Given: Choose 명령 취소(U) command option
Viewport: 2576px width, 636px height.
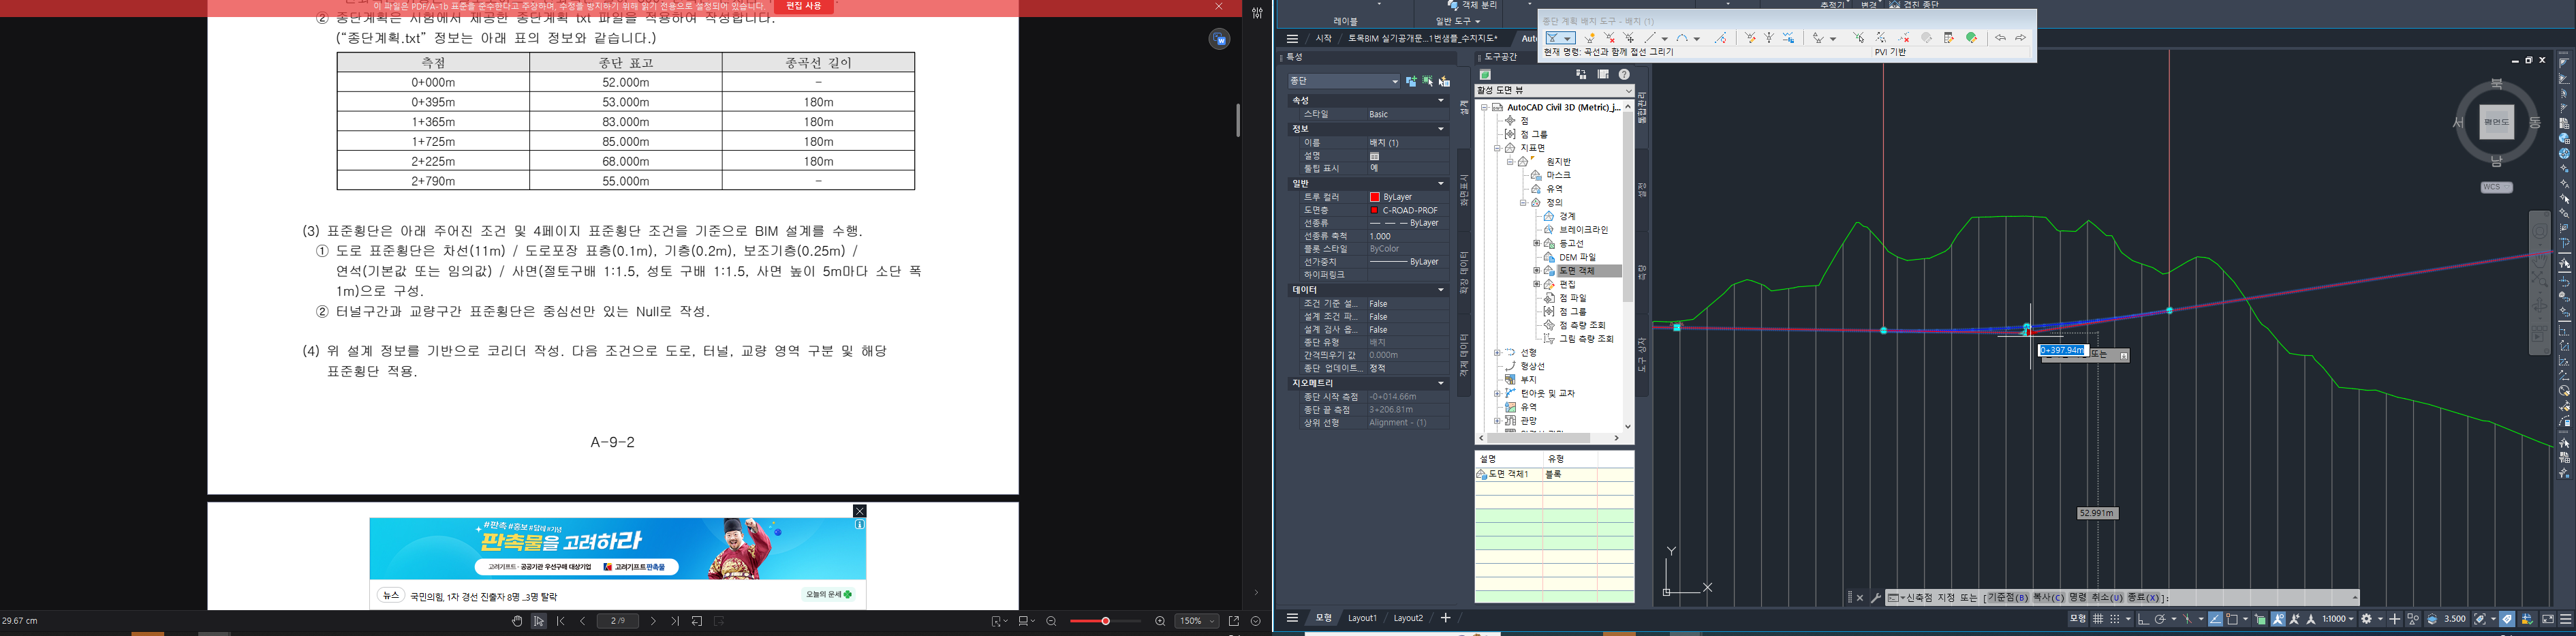Looking at the screenshot, I should pos(2096,598).
